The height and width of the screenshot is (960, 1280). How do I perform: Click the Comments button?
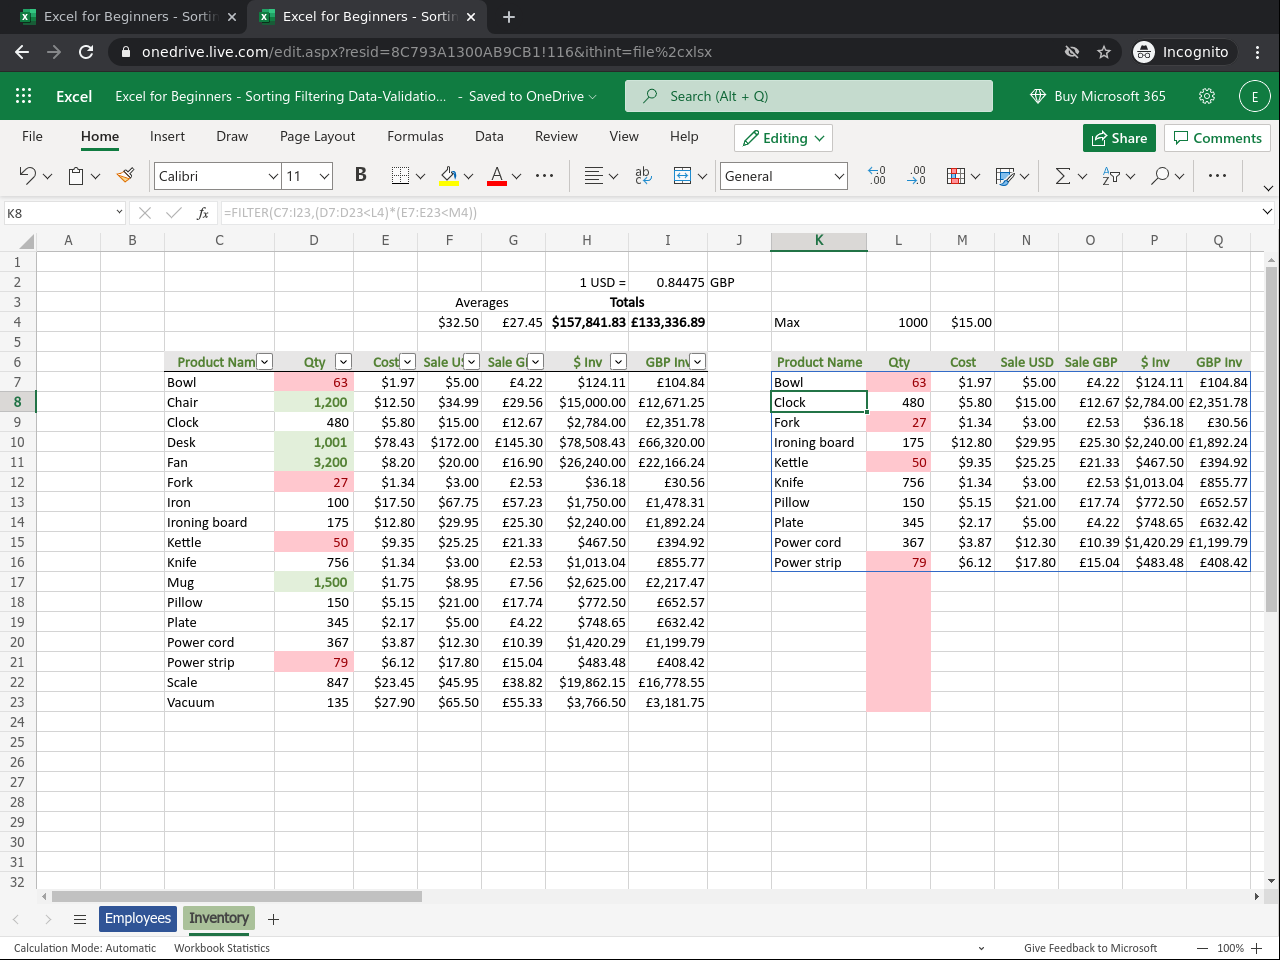pos(1217,138)
